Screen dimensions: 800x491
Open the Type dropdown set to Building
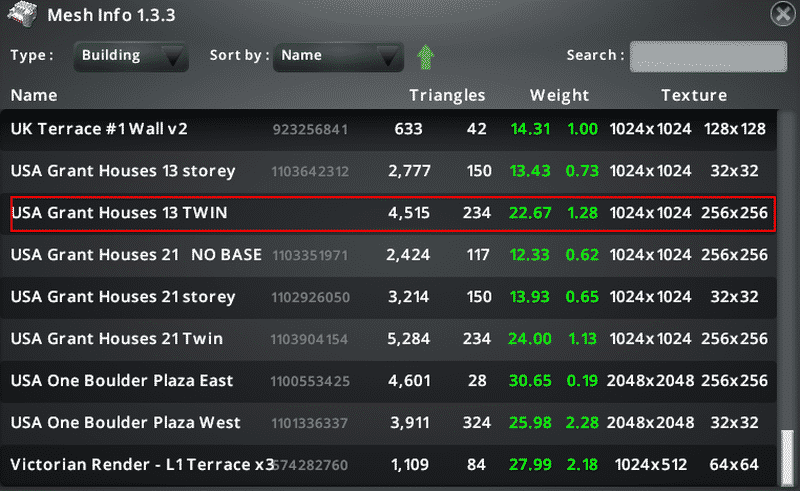(x=130, y=57)
